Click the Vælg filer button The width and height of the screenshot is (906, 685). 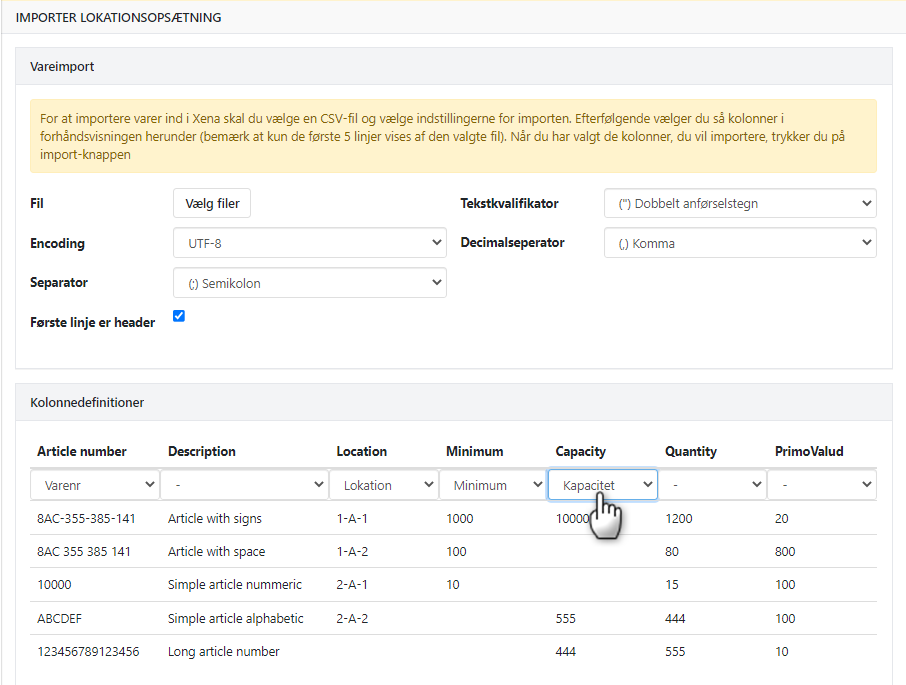(x=212, y=203)
